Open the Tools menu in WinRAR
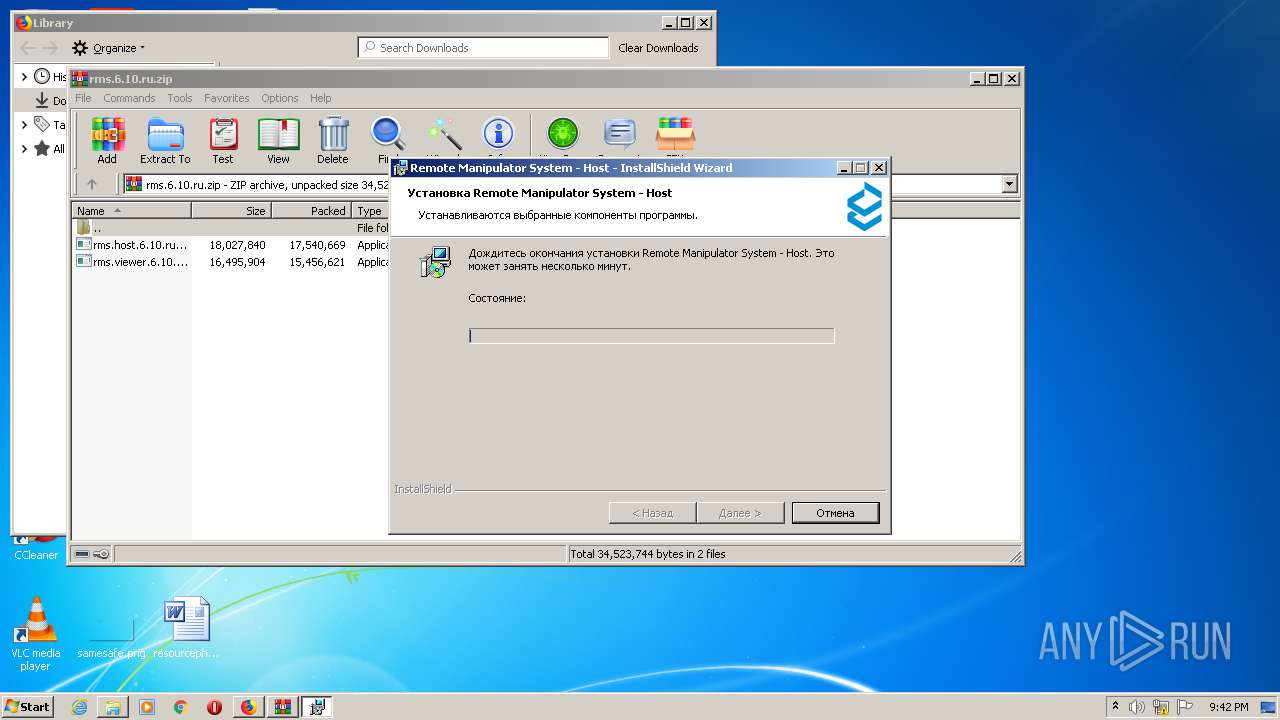Viewport: 1280px width, 720px height. click(x=180, y=98)
